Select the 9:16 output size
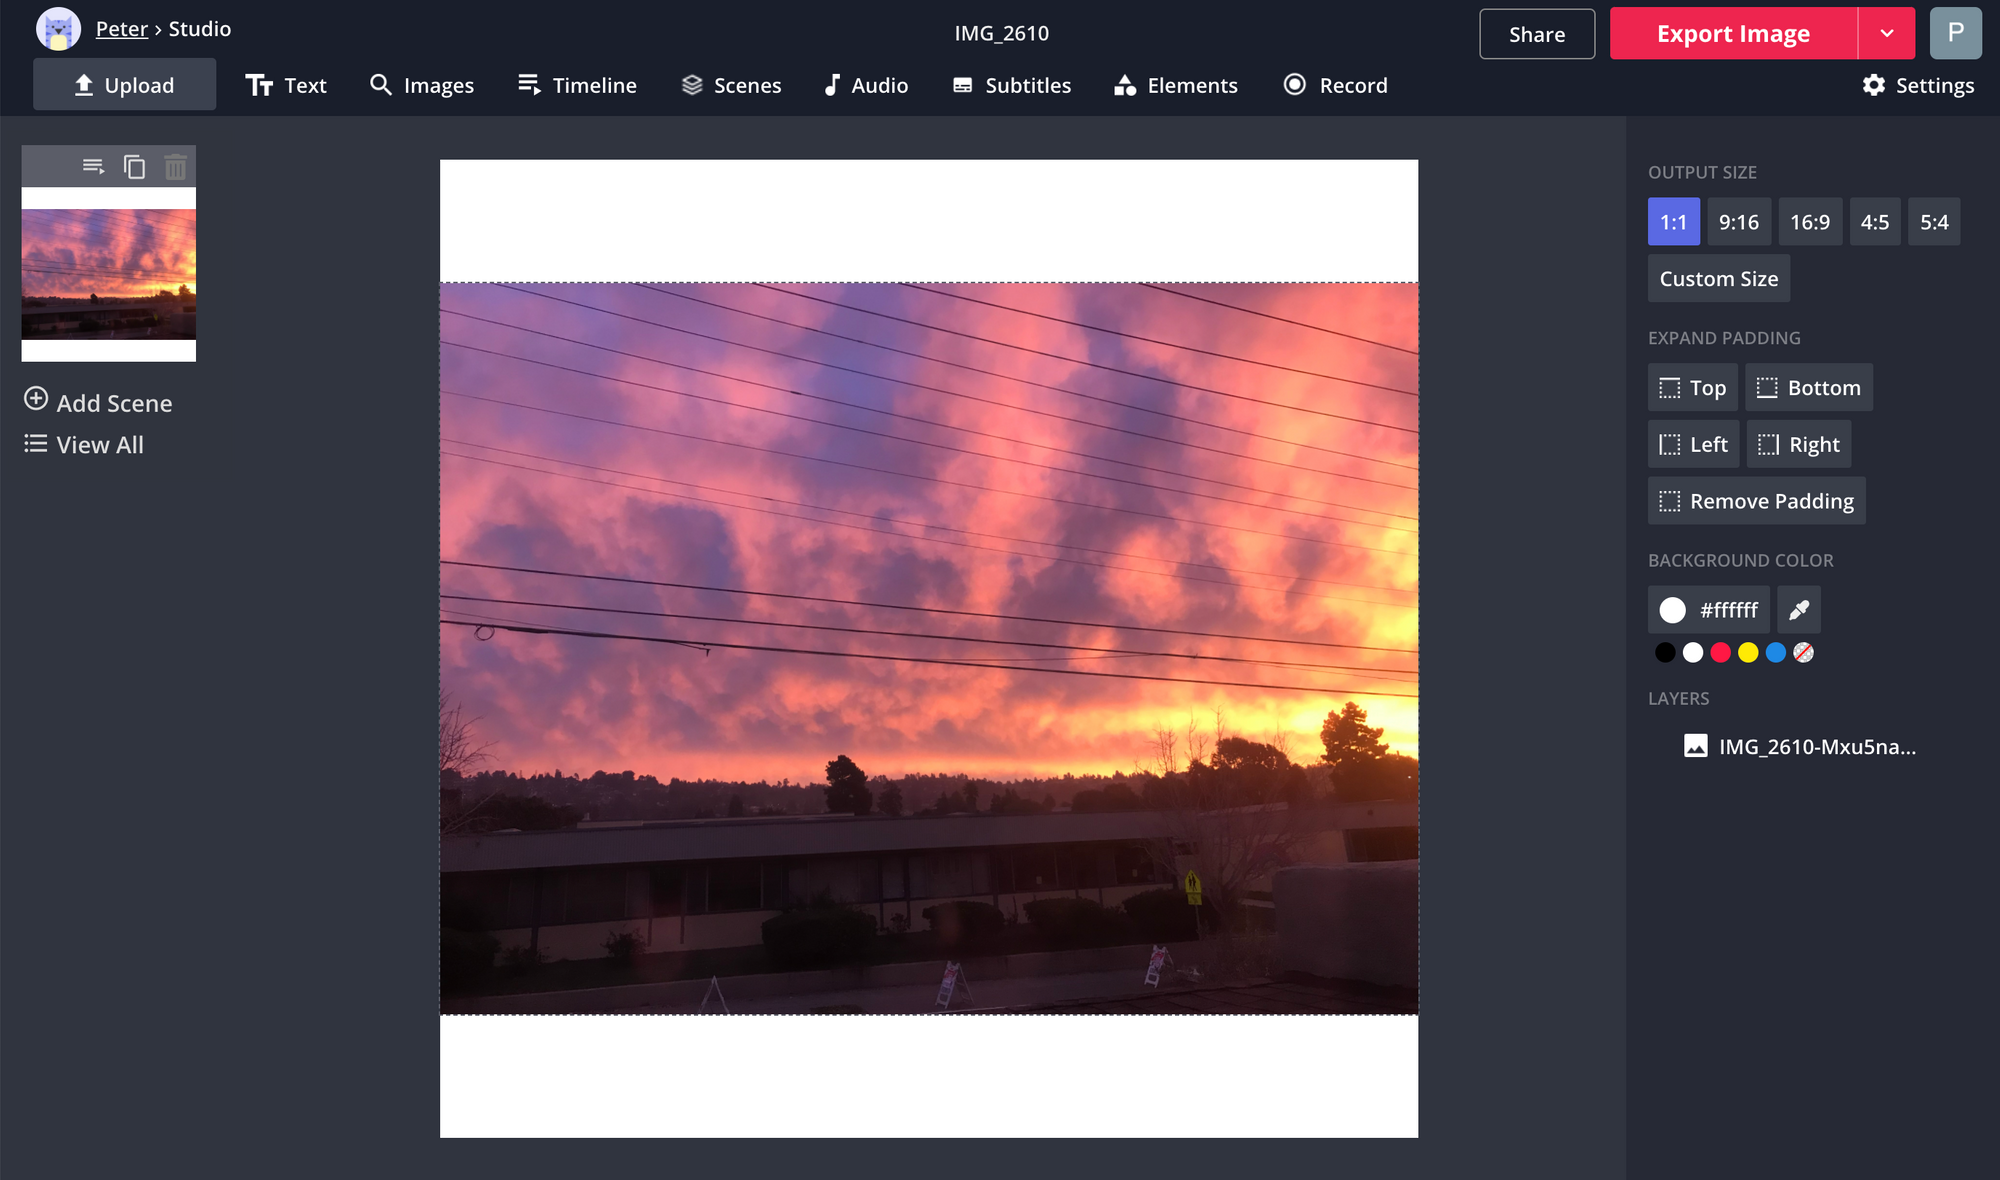 tap(1739, 222)
